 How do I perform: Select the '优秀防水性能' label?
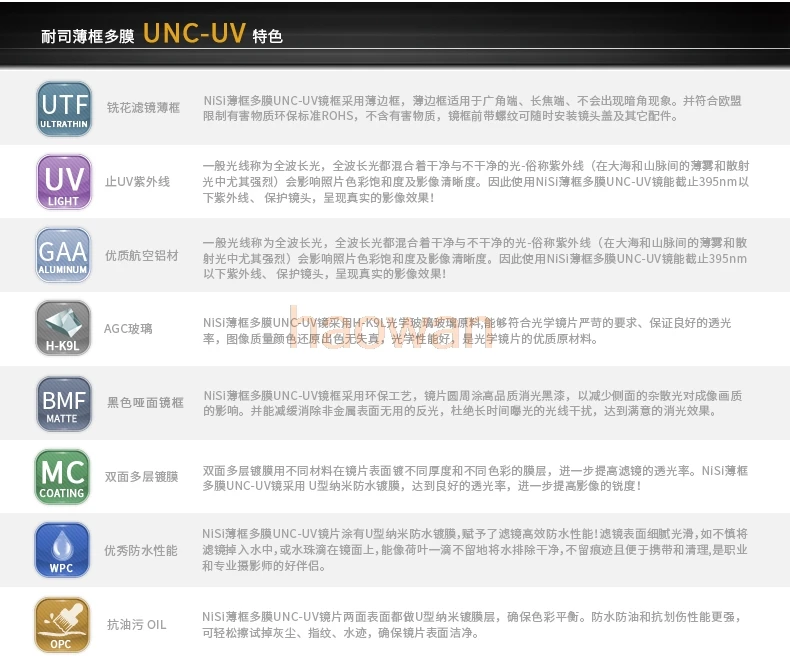[141, 550]
